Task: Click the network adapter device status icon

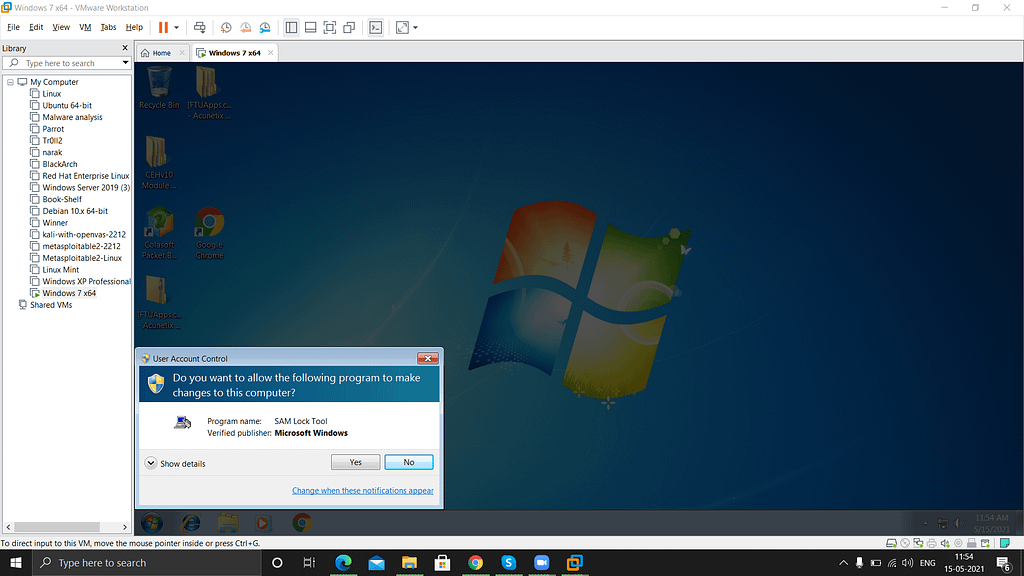Action: pyautogui.click(x=918, y=543)
